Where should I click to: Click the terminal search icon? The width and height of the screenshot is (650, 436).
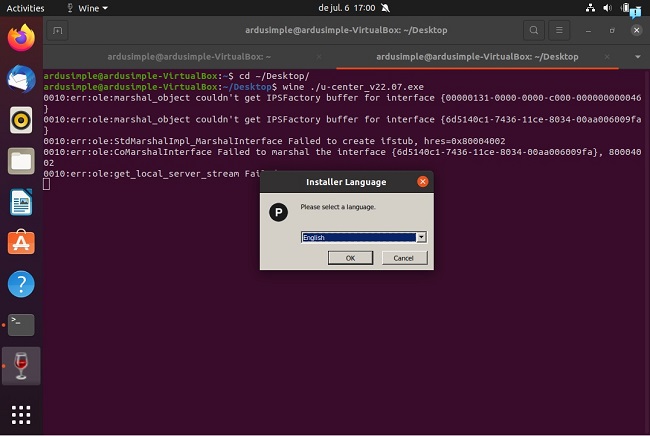point(535,31)
